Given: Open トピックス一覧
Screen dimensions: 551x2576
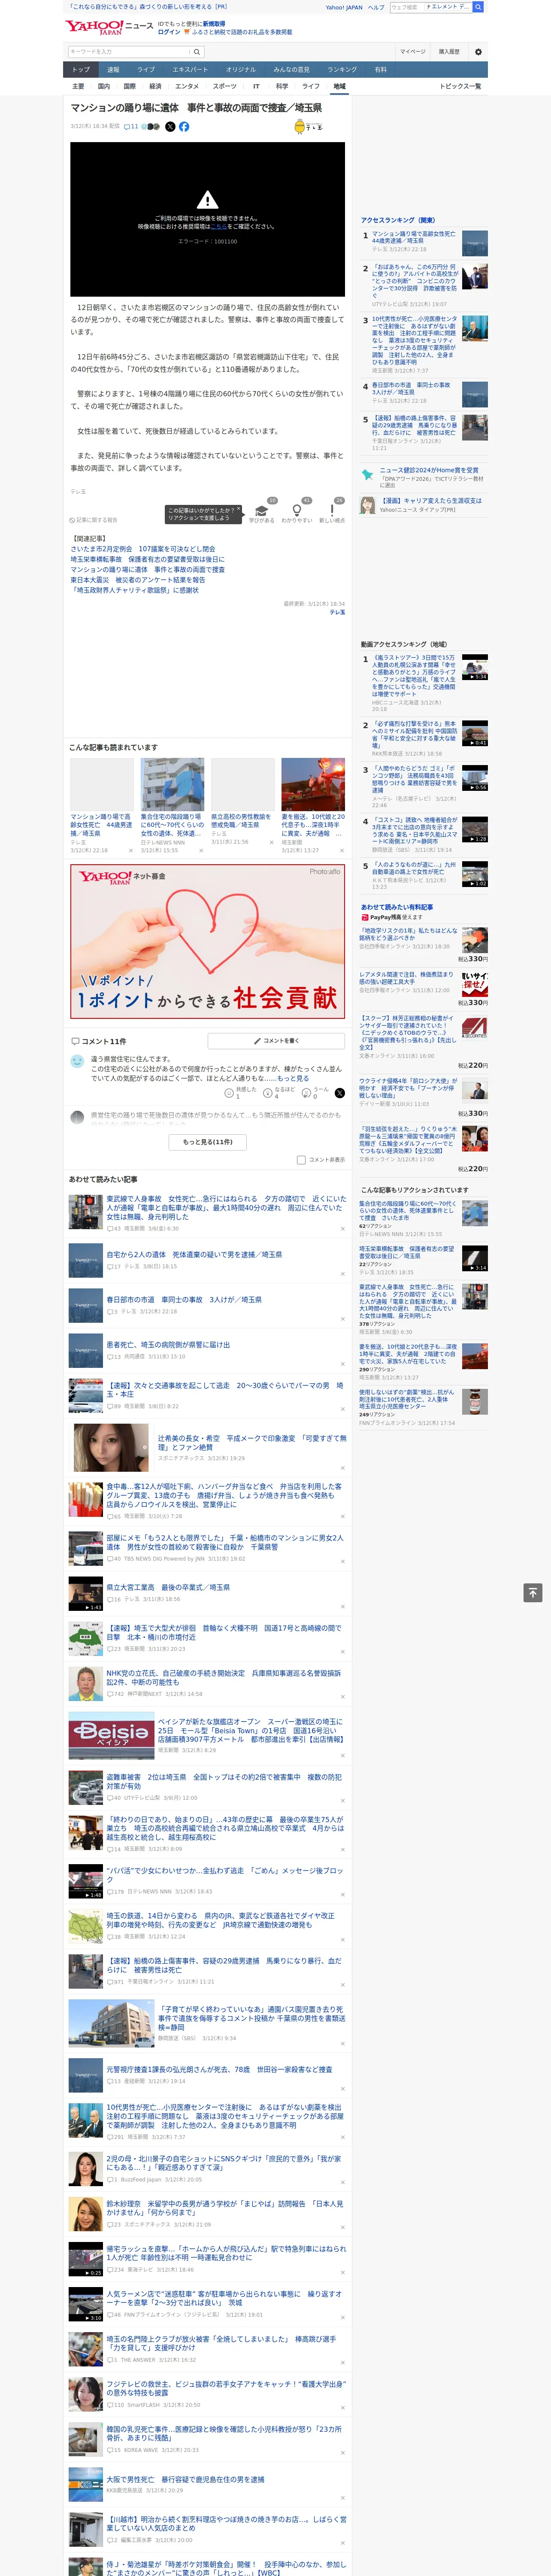Looking at the screenshot, I should click(x=460, y=86).
